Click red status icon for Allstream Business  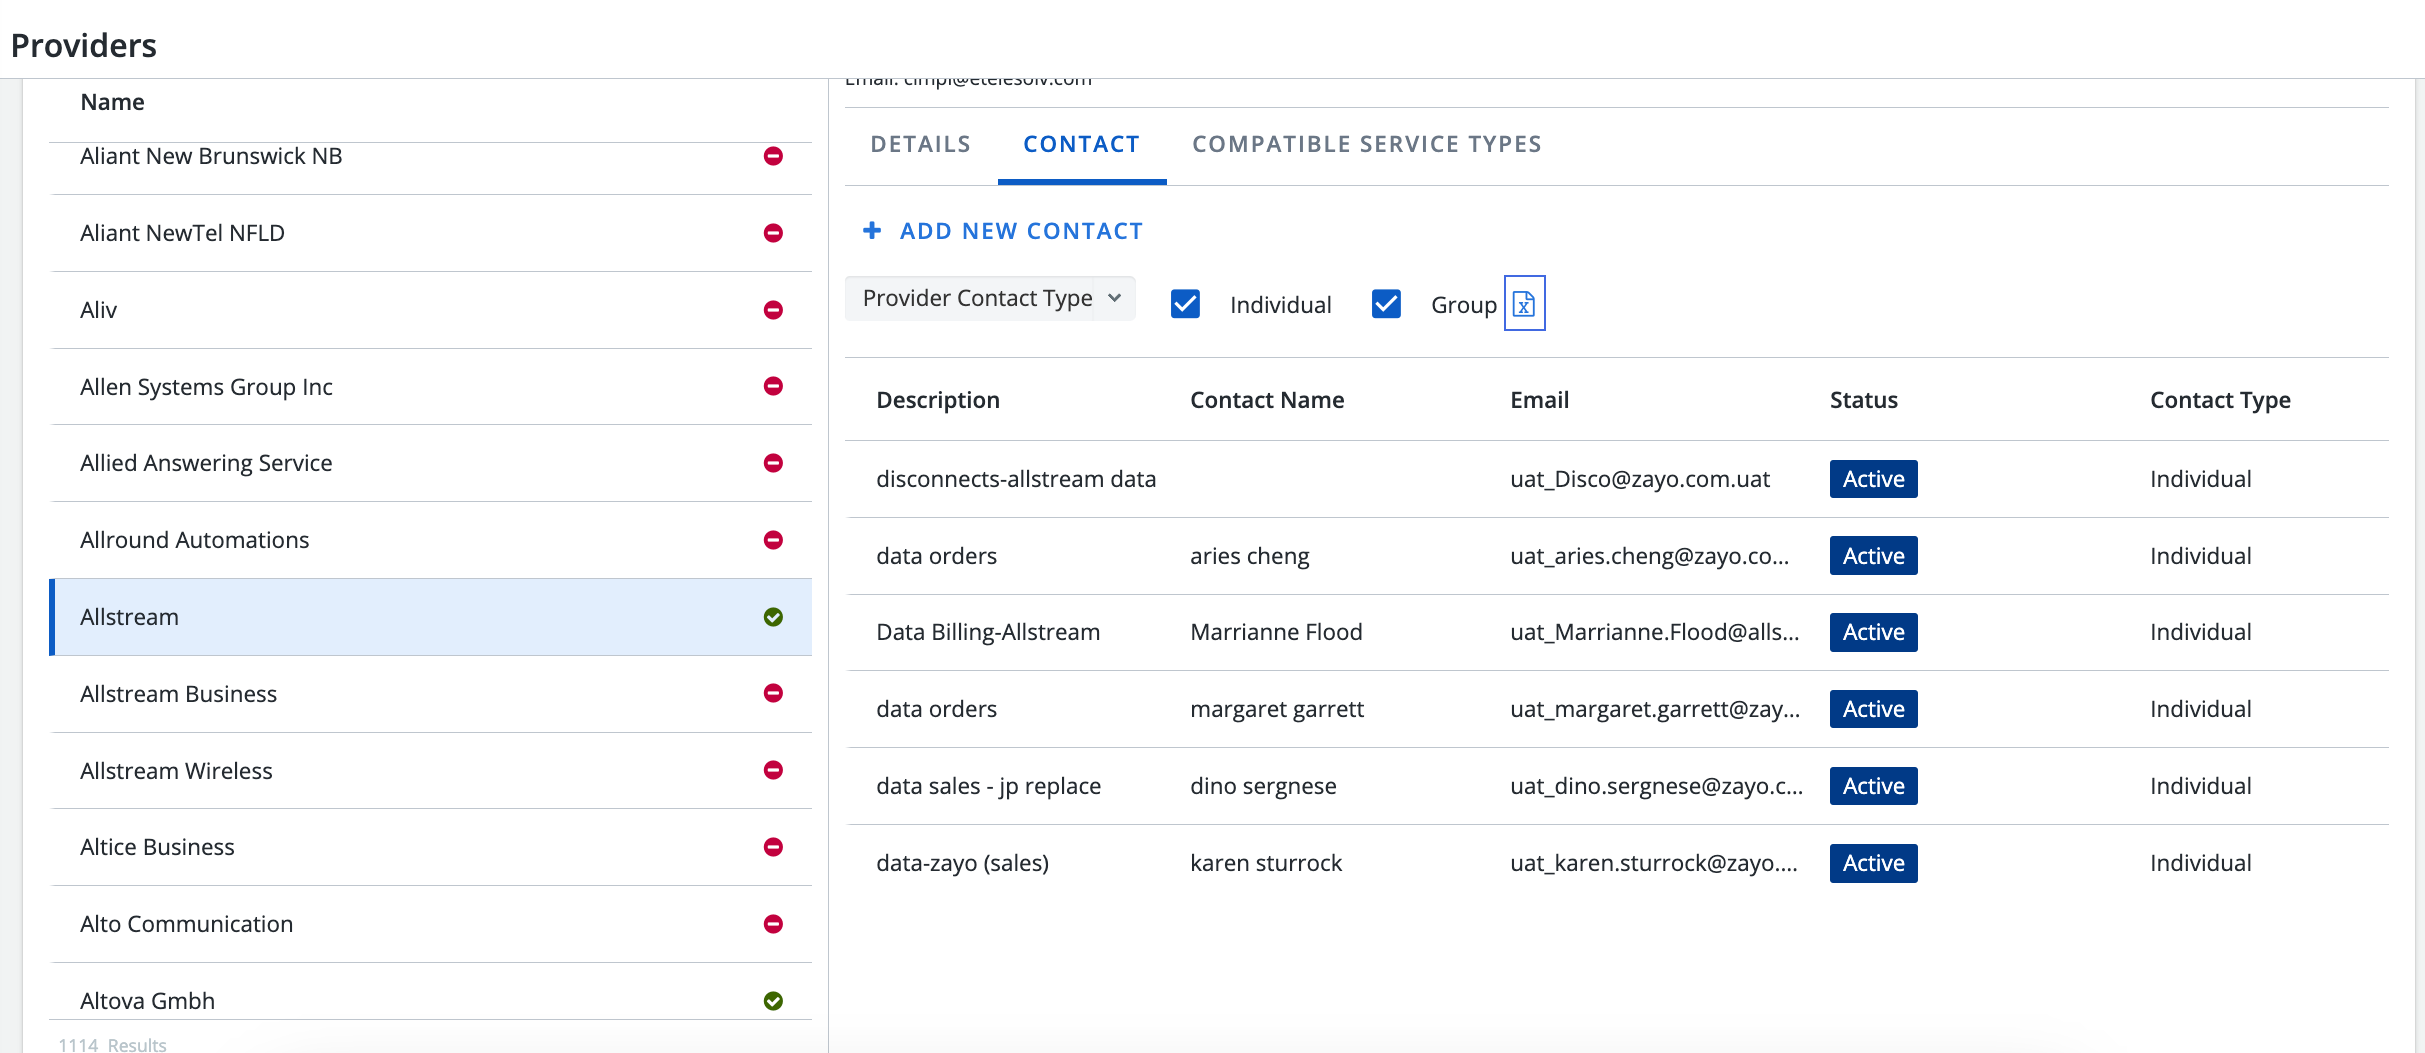(773, 693)
